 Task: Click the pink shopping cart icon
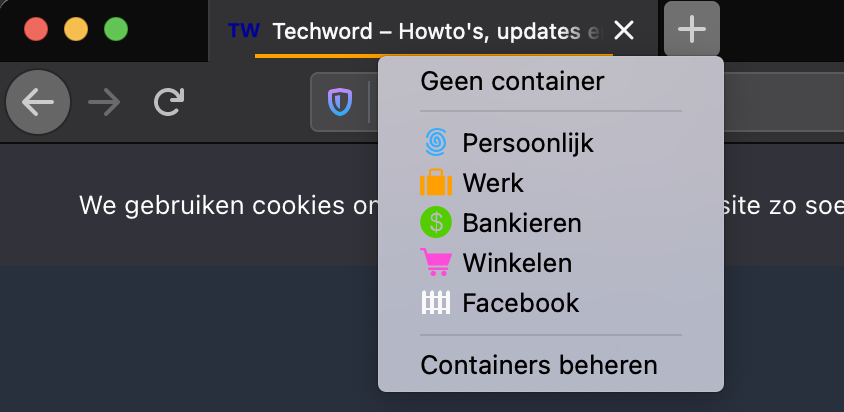[x=435, y=262]
